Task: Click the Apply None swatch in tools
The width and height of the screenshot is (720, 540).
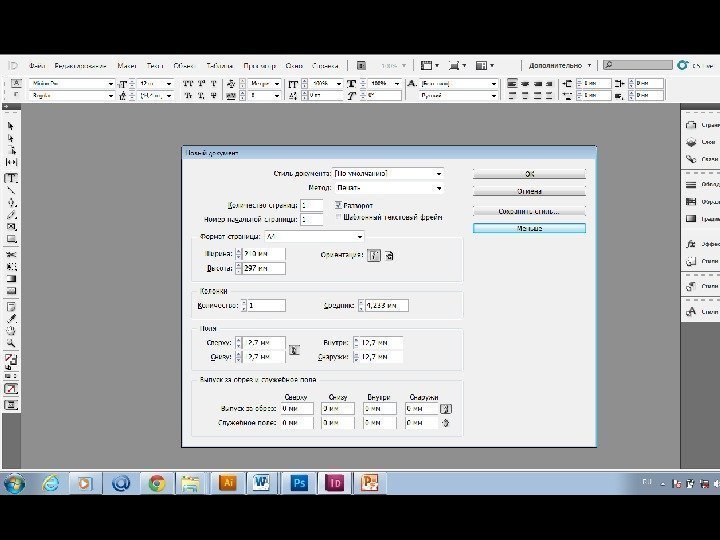Action: (11, 389)
